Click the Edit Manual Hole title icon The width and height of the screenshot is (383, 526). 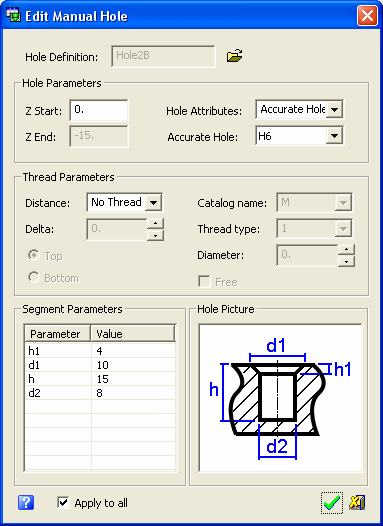(x=13, y=15)
